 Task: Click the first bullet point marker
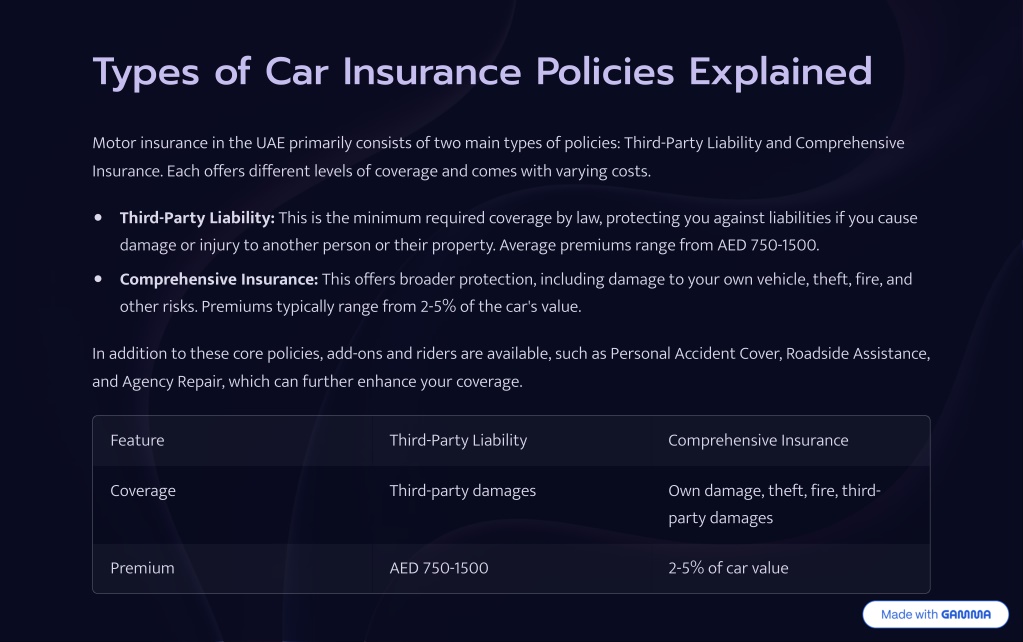(98, 217)
